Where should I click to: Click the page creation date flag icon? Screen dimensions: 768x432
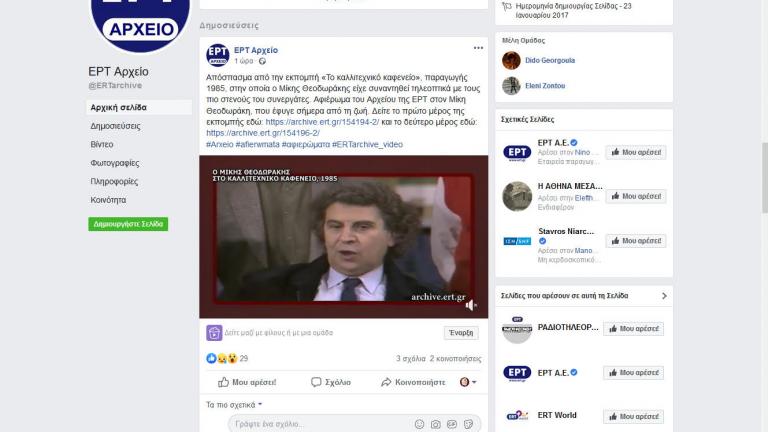pyautogui.click(x=507, y=6)
